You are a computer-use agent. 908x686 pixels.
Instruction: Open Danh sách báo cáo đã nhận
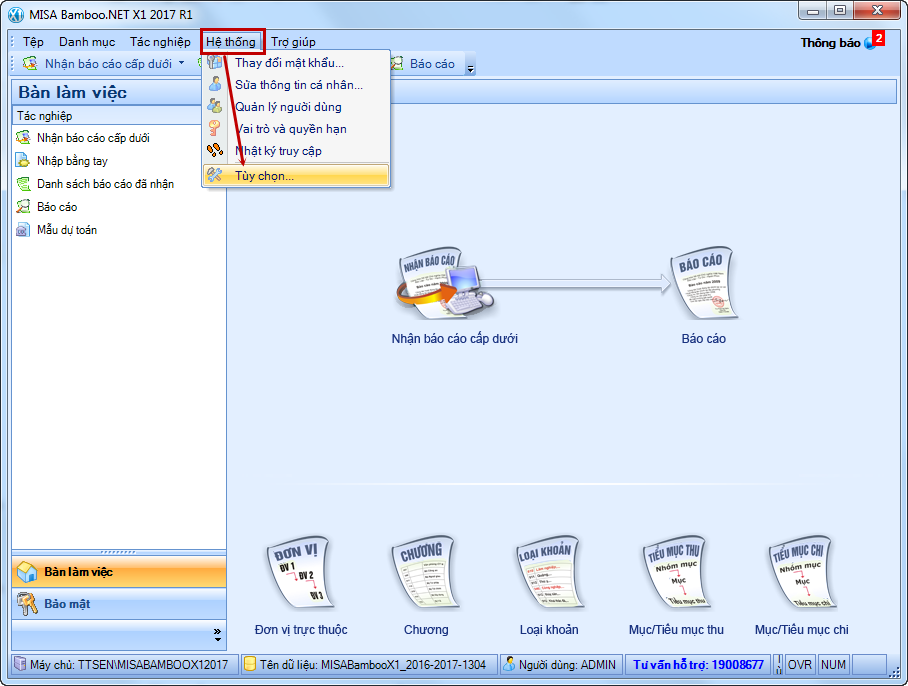[x=105, y=184]
